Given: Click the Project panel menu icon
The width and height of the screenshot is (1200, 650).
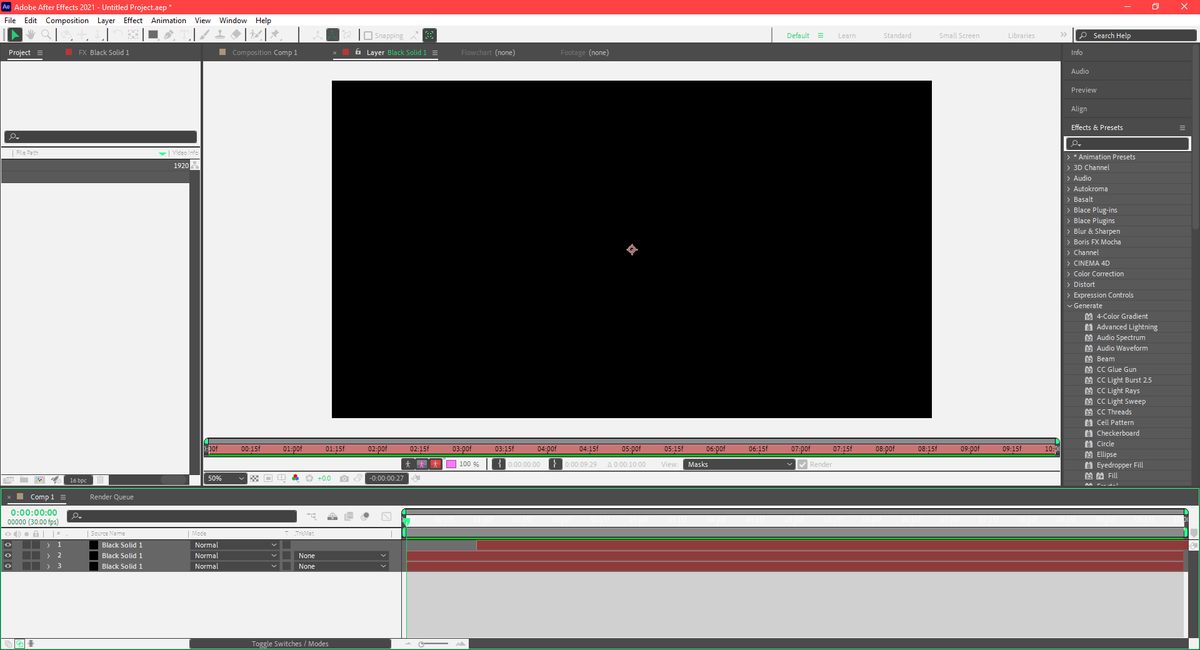Looking at the screenshot, I should [x=39, y=52].
